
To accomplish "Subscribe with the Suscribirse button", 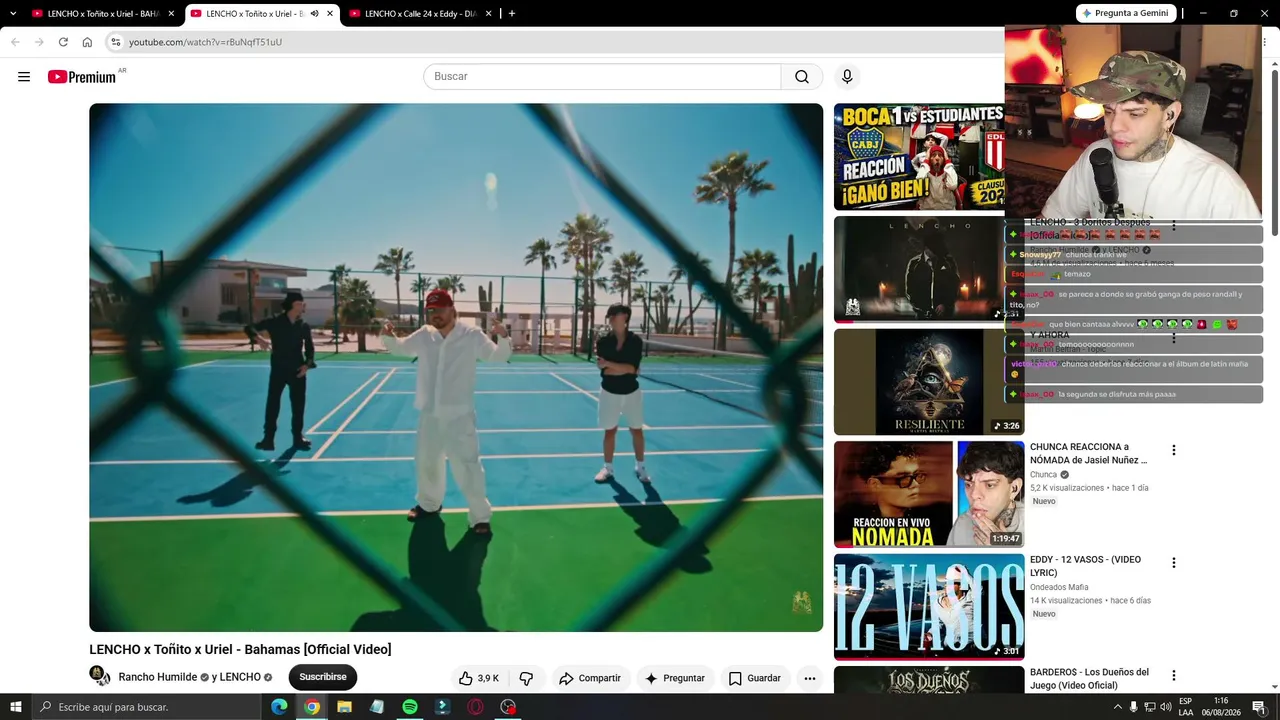I will pos(323,677).
